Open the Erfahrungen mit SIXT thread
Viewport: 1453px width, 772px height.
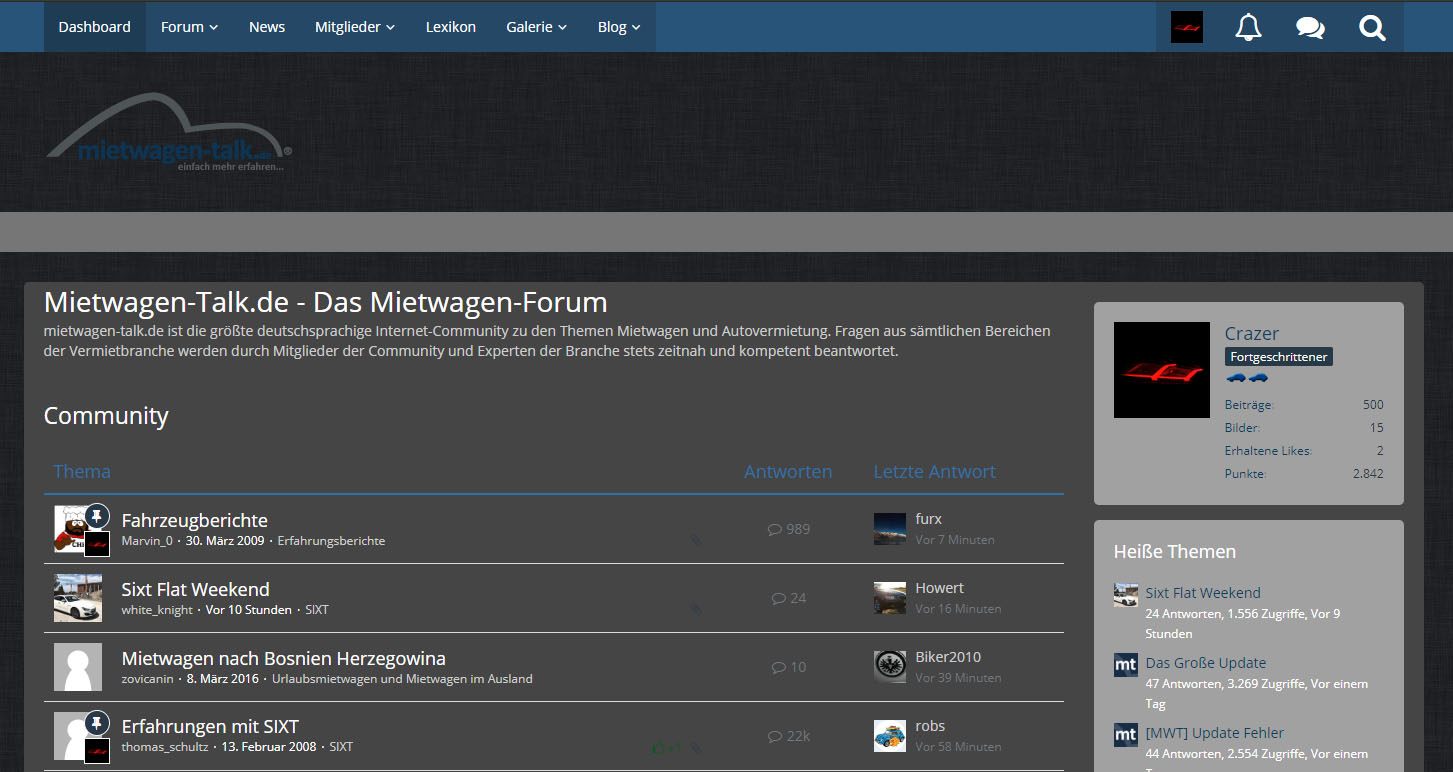210,727
